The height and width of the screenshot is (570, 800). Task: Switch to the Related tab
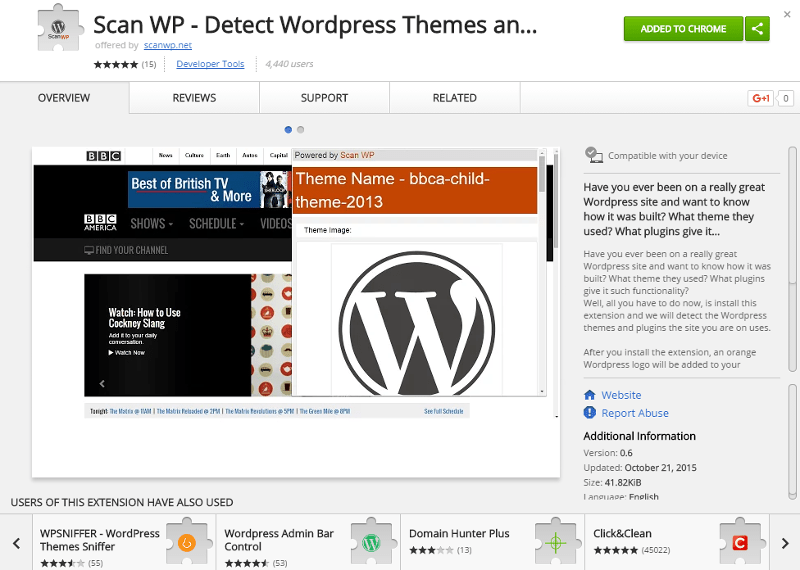pyautogui.click(x=455, y=97)
